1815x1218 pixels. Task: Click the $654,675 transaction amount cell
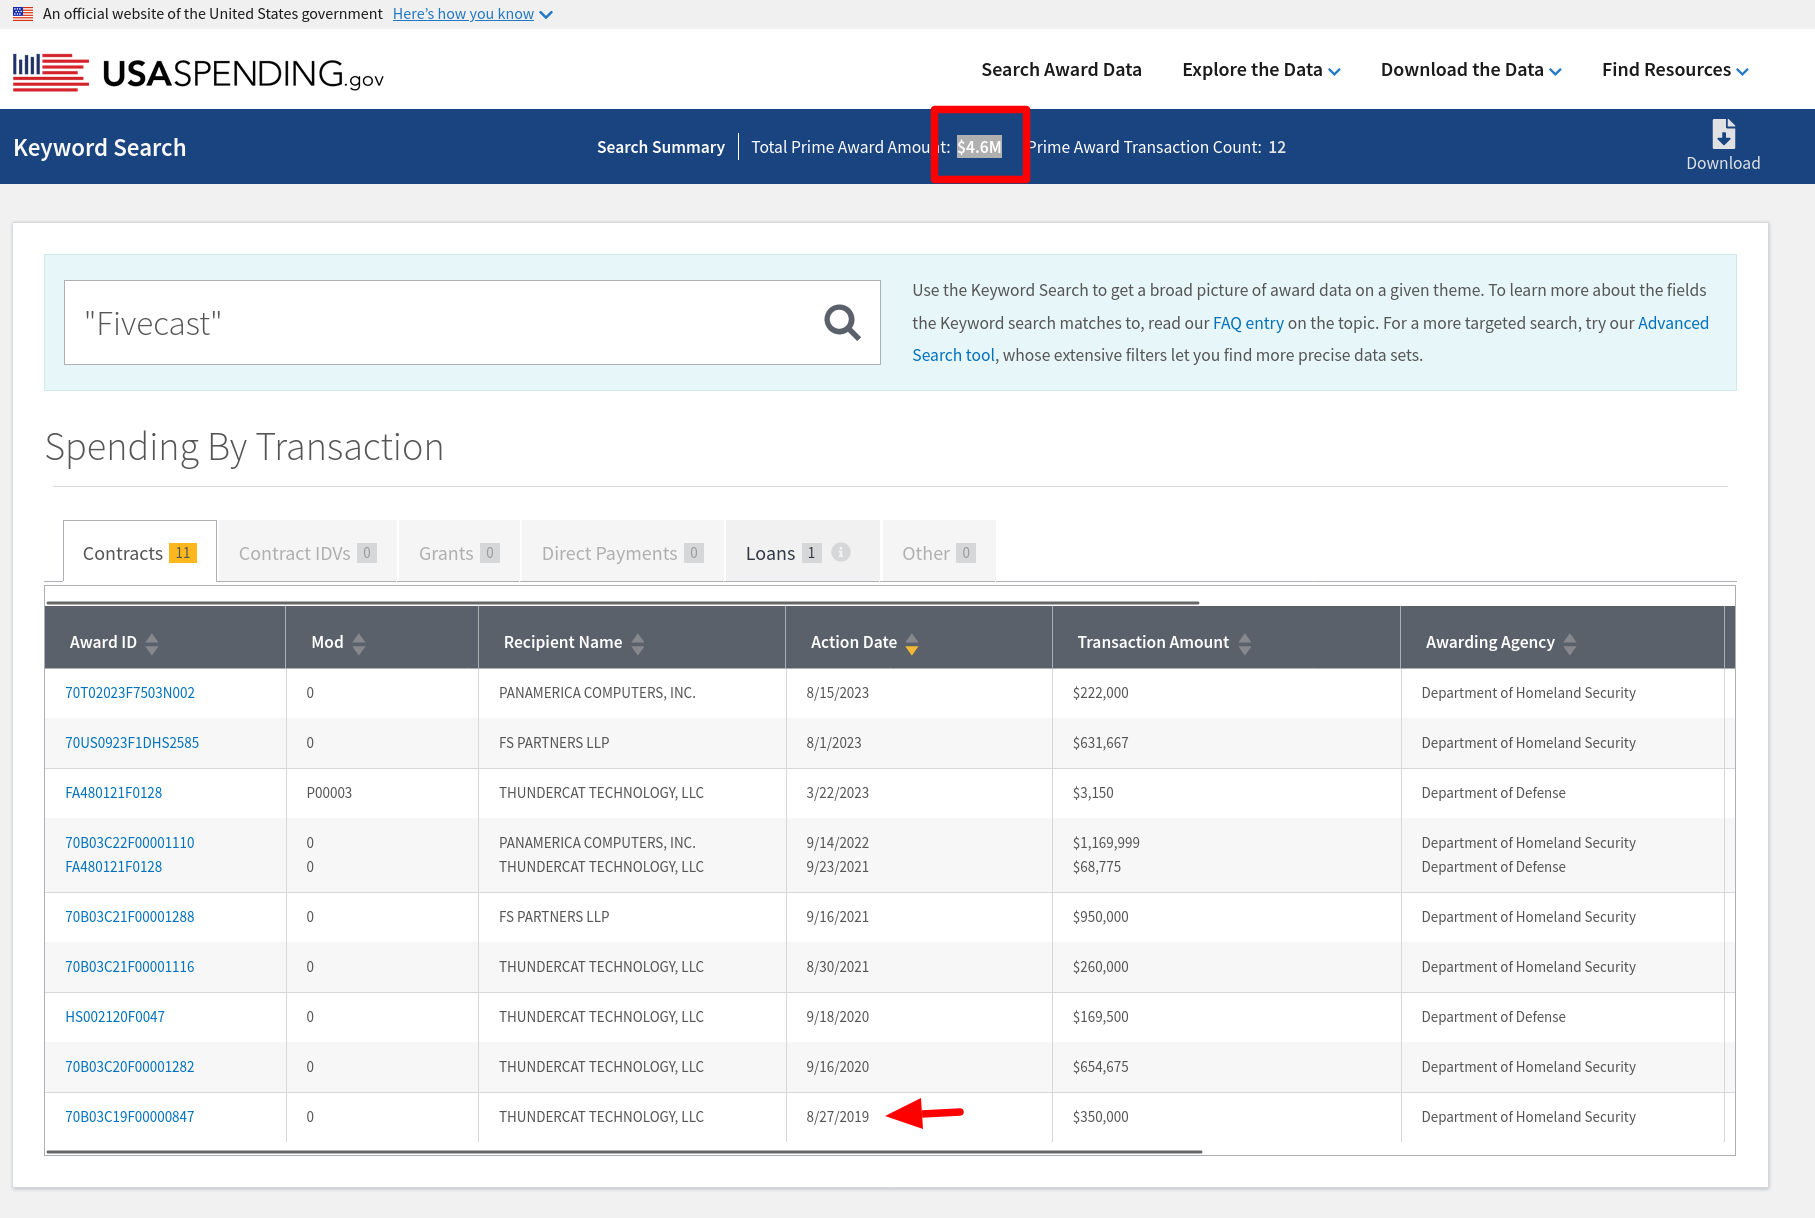(x=1100, y=1067)
